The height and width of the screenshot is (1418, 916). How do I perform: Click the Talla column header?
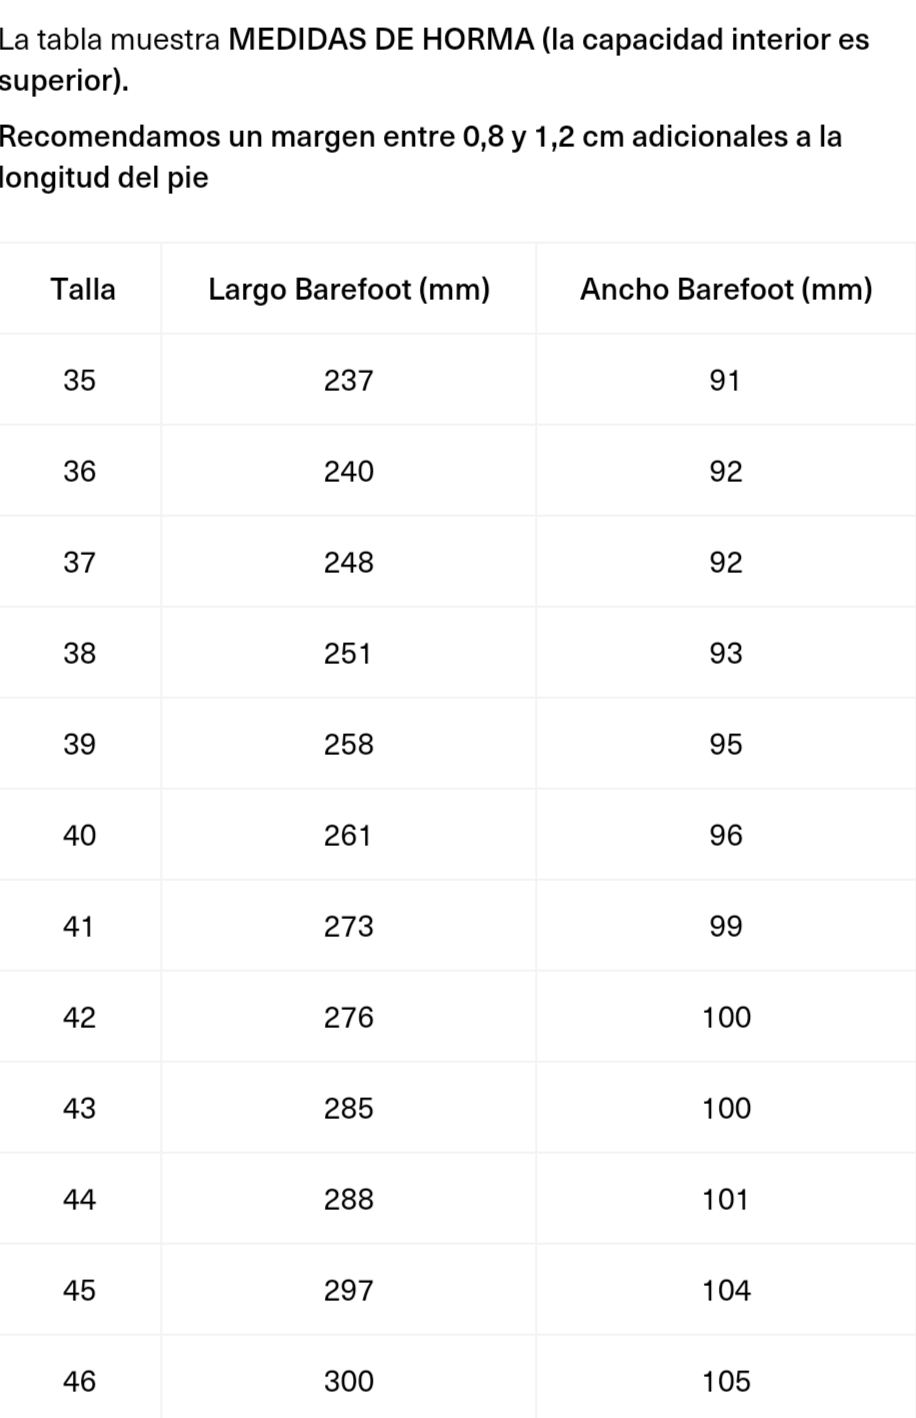point(83,290)
